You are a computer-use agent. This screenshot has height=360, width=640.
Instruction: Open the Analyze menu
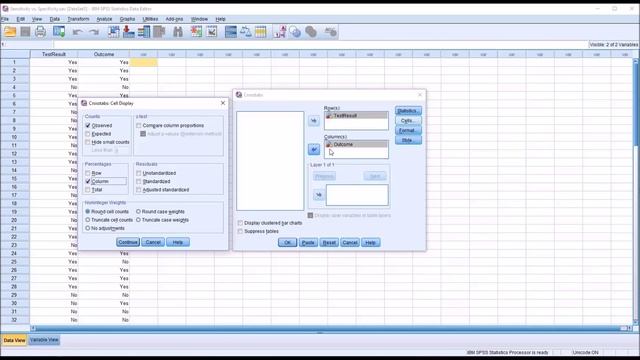pos(104,19)
